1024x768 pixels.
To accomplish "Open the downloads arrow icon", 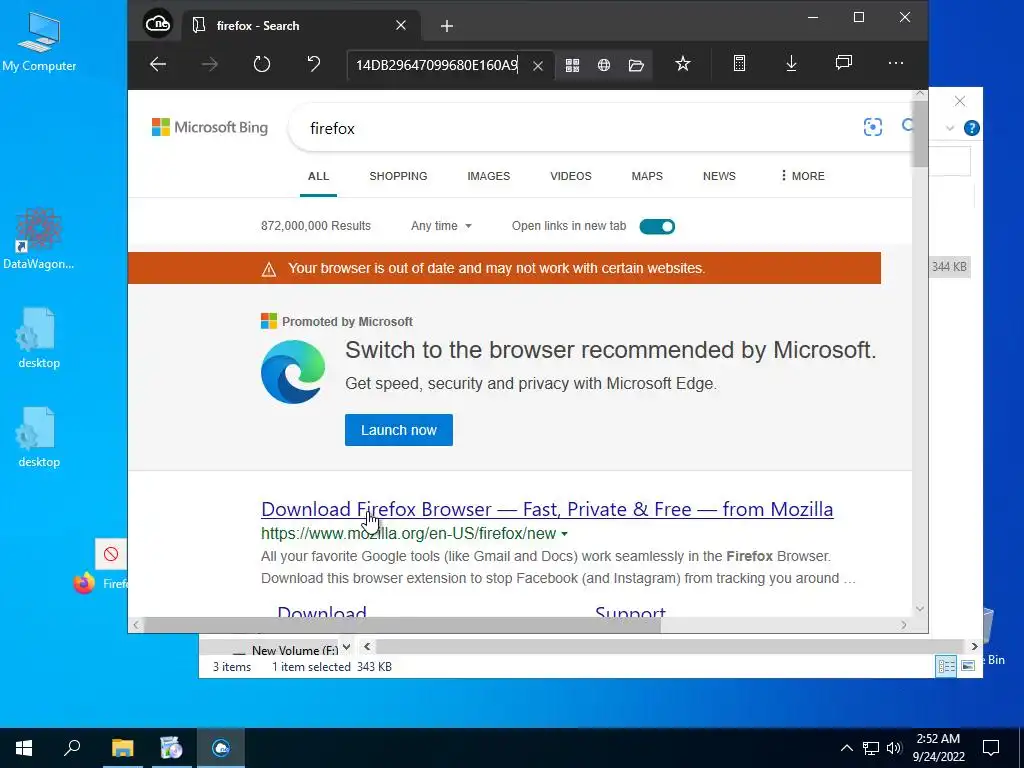I will coord(791,63).
